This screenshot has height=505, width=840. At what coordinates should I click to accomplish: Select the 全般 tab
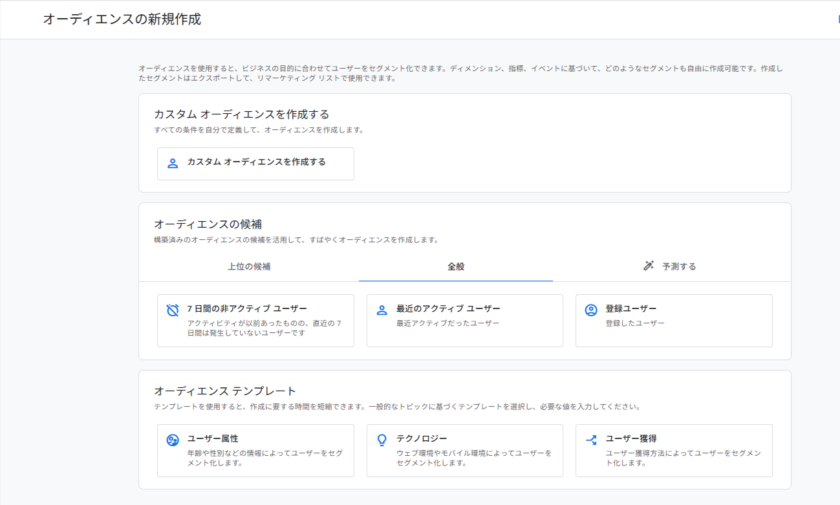pos(456,267)
